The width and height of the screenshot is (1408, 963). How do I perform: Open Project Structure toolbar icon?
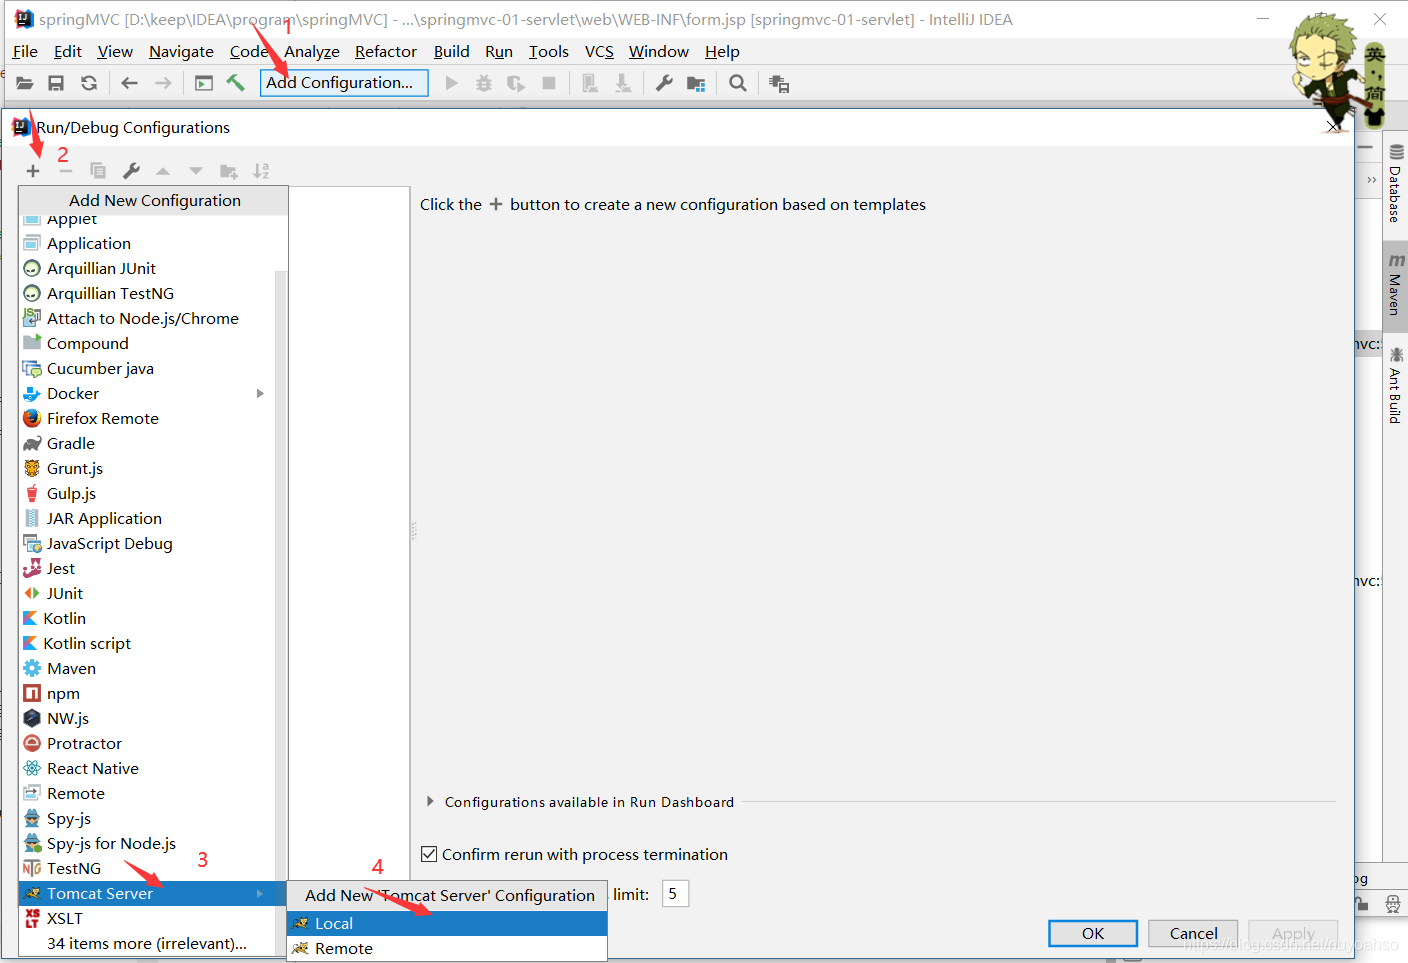696,83
